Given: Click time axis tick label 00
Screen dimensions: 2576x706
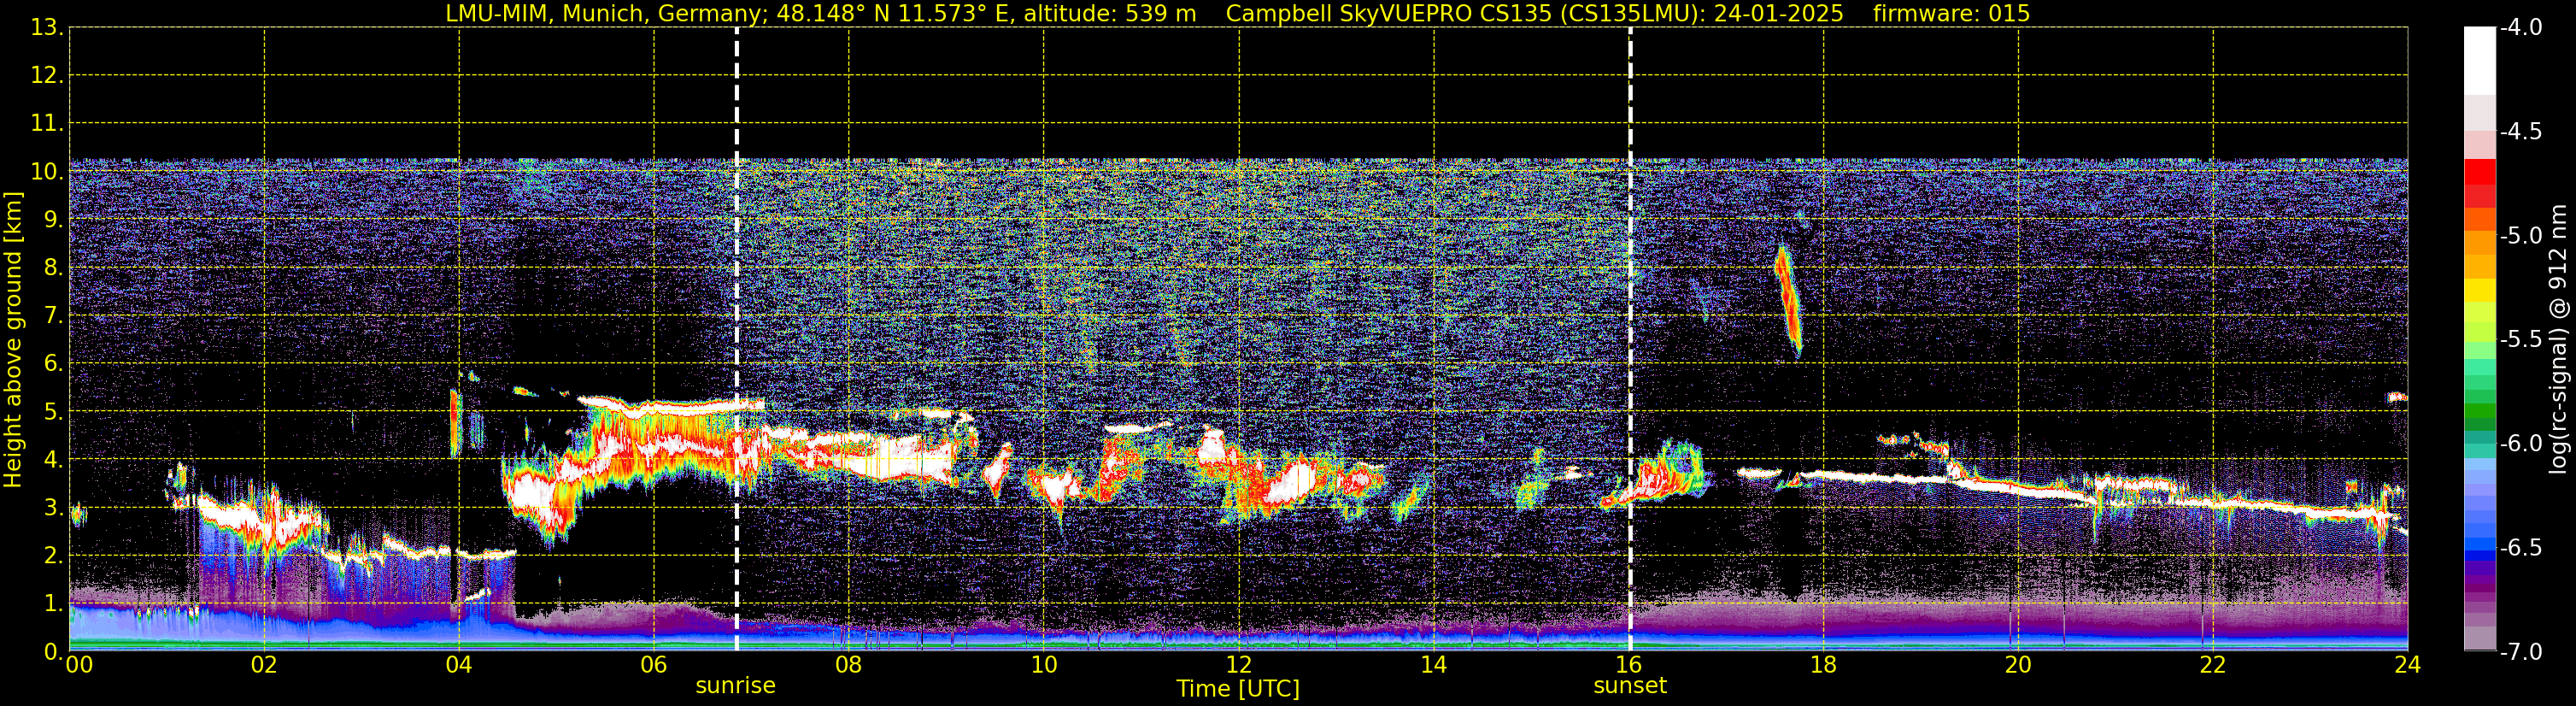Looking at the screenshot, I should pyautogui.click(x=79, y=666).
